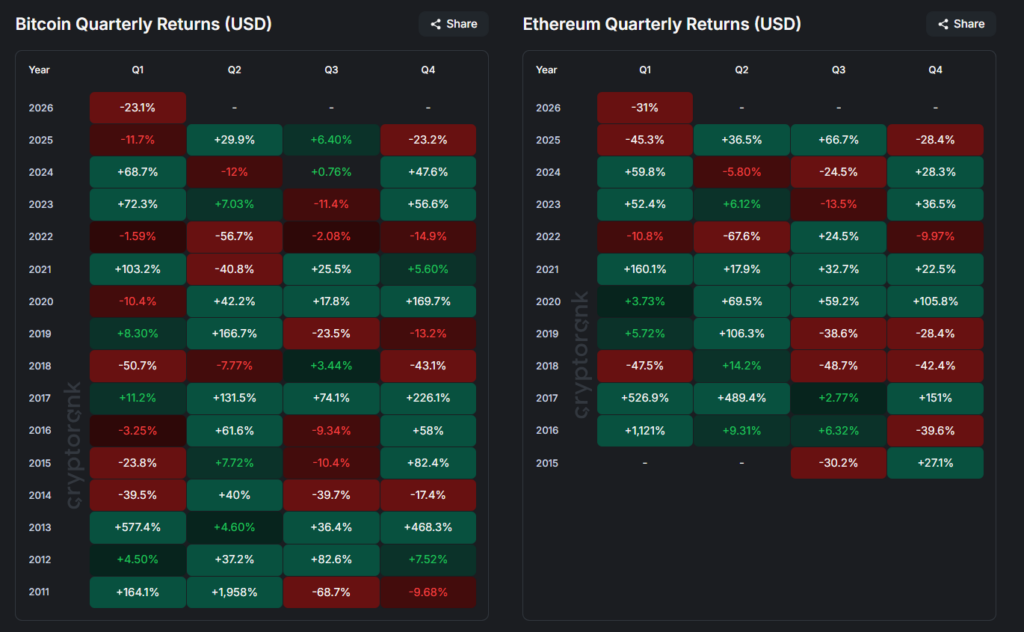This screenshot has height=632, width=1024.
Task: Choose the -67.6% Ethereum 2022 Q2 cell
Action: (x=741, y=237)
